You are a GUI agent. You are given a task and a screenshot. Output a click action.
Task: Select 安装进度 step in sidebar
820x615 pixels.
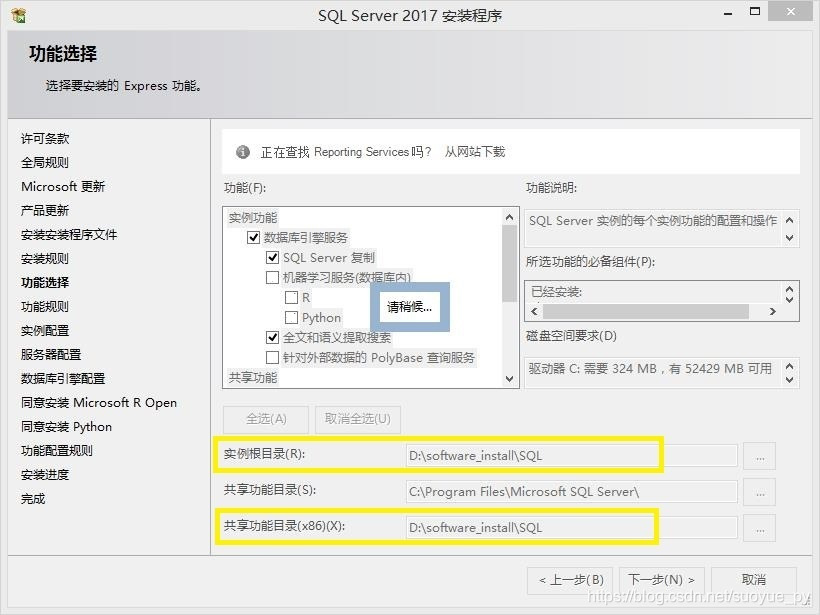45,475
